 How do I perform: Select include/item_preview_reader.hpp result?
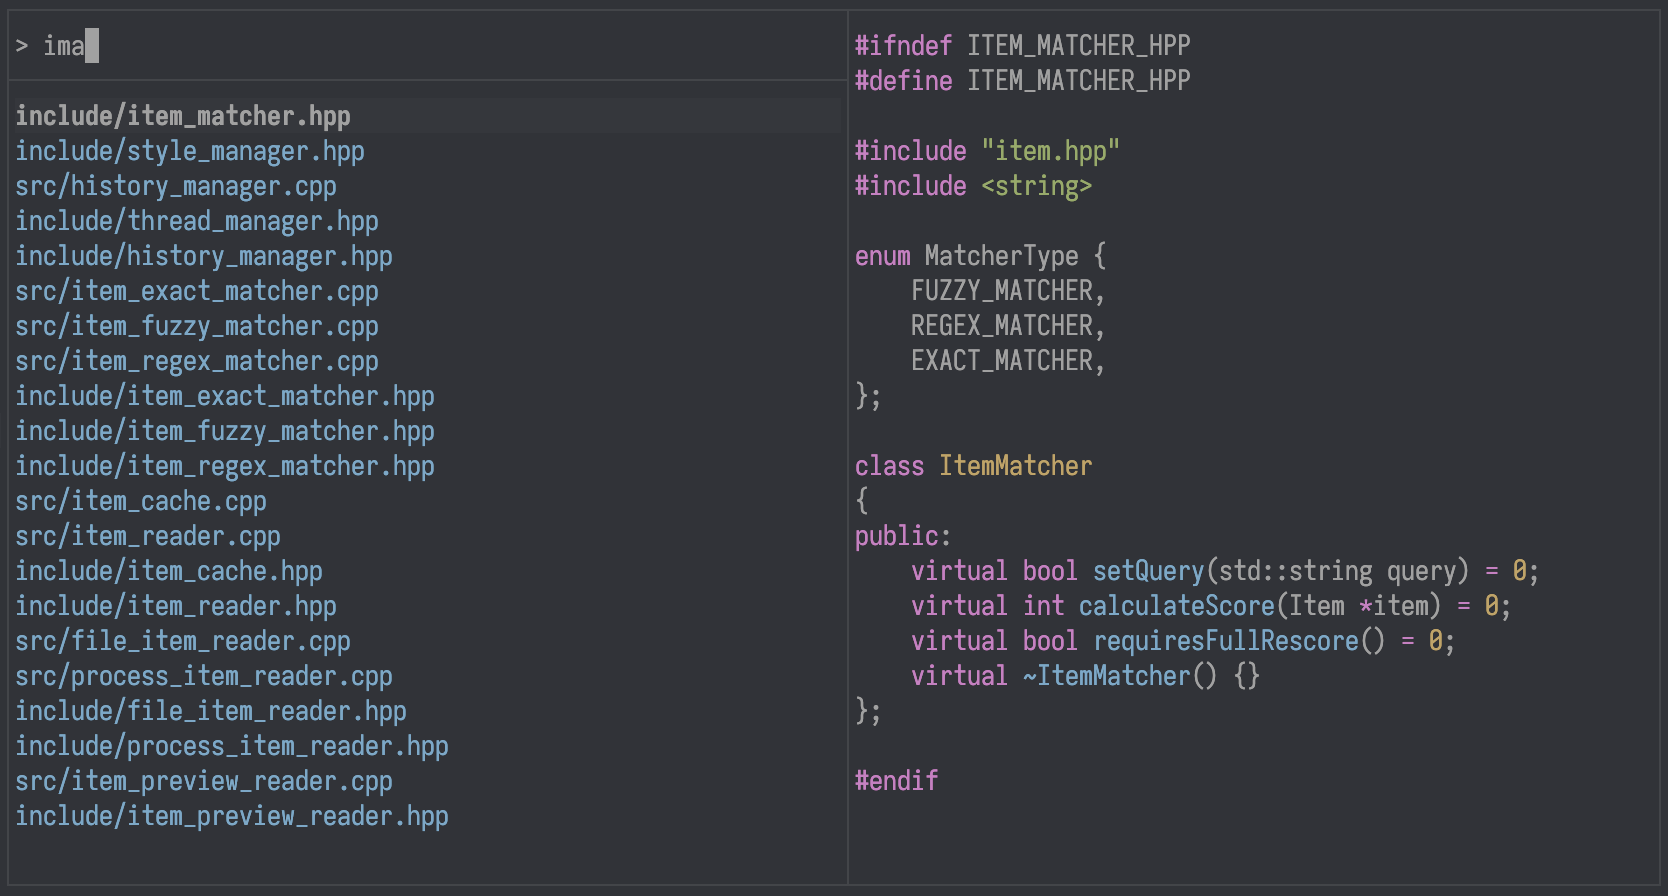click(x=232, y=816)
